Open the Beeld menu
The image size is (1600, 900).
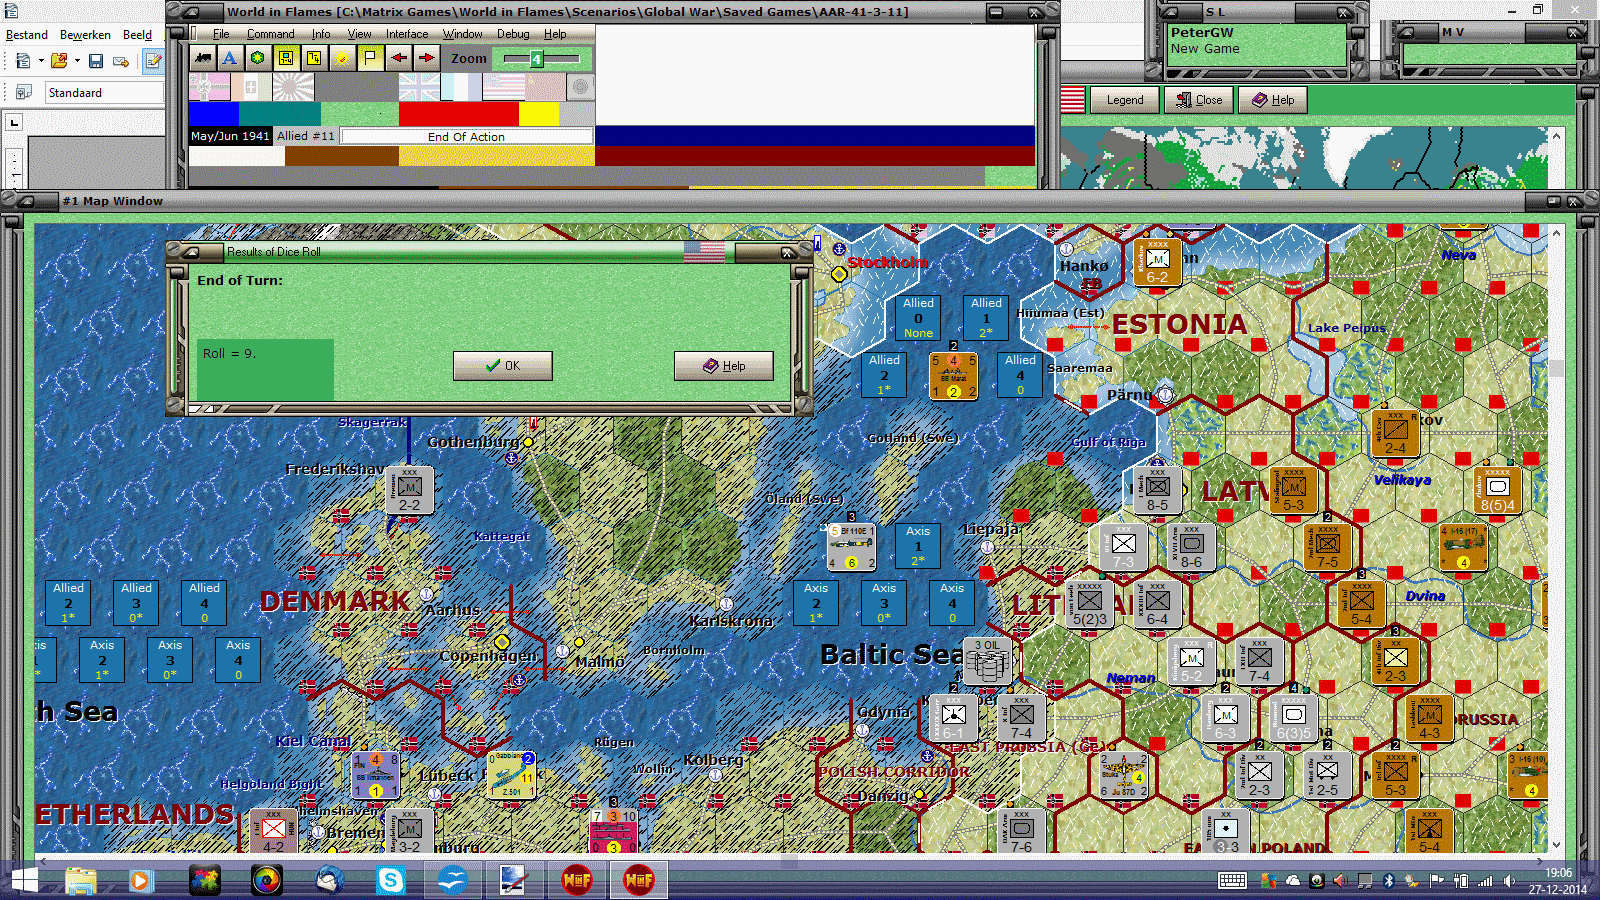[138, 35]
